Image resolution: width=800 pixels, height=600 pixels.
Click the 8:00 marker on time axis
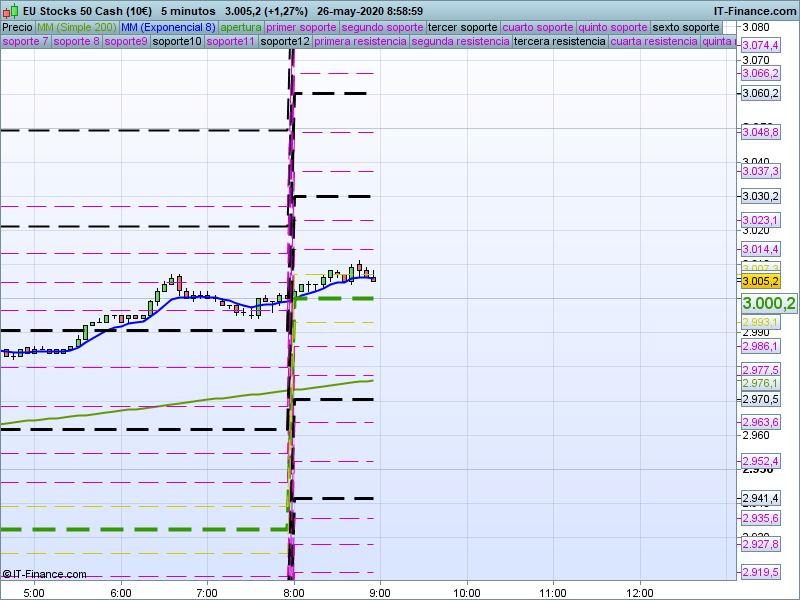293,592
